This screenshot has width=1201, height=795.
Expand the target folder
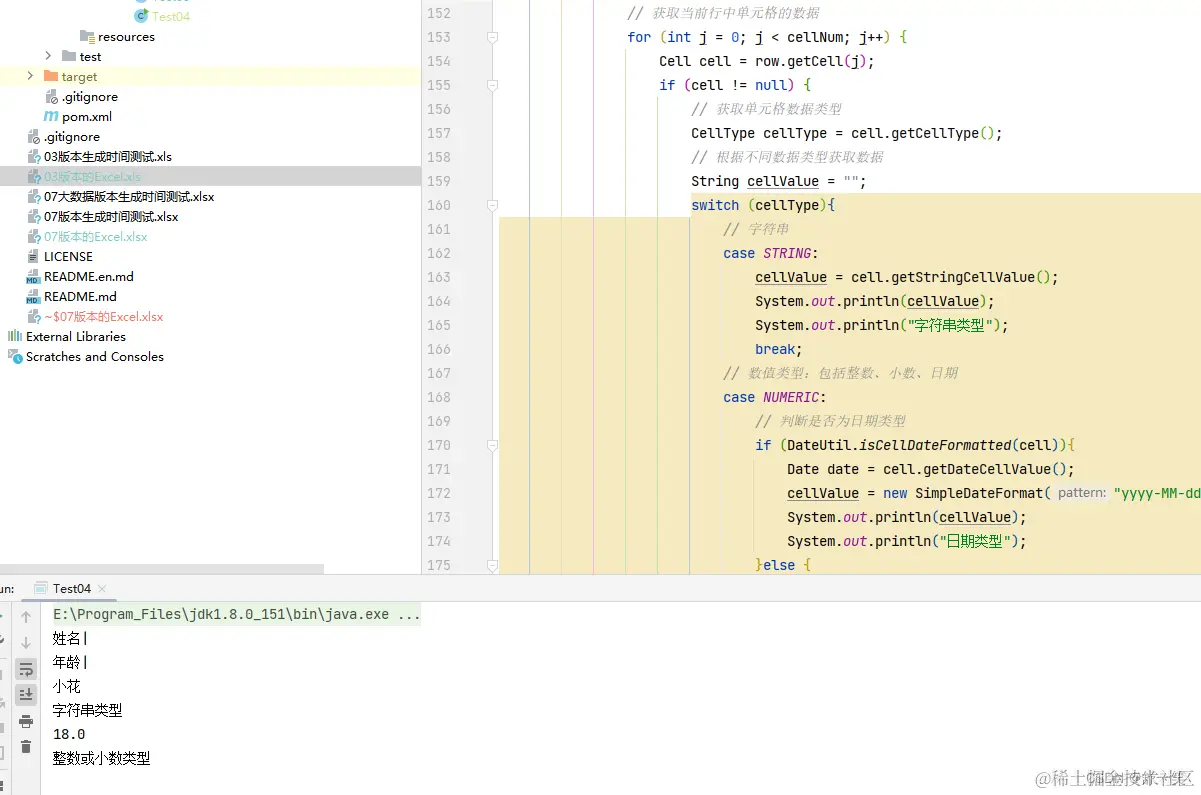click(x=30, y=76)
